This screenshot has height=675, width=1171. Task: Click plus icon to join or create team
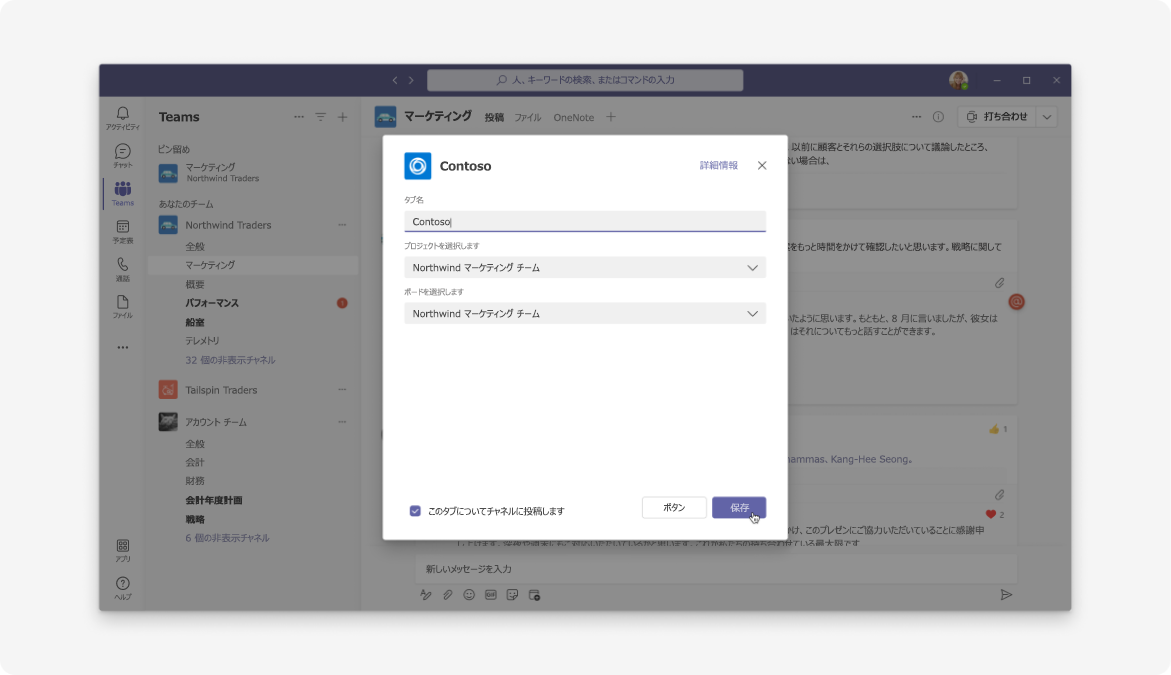[343, 117]
